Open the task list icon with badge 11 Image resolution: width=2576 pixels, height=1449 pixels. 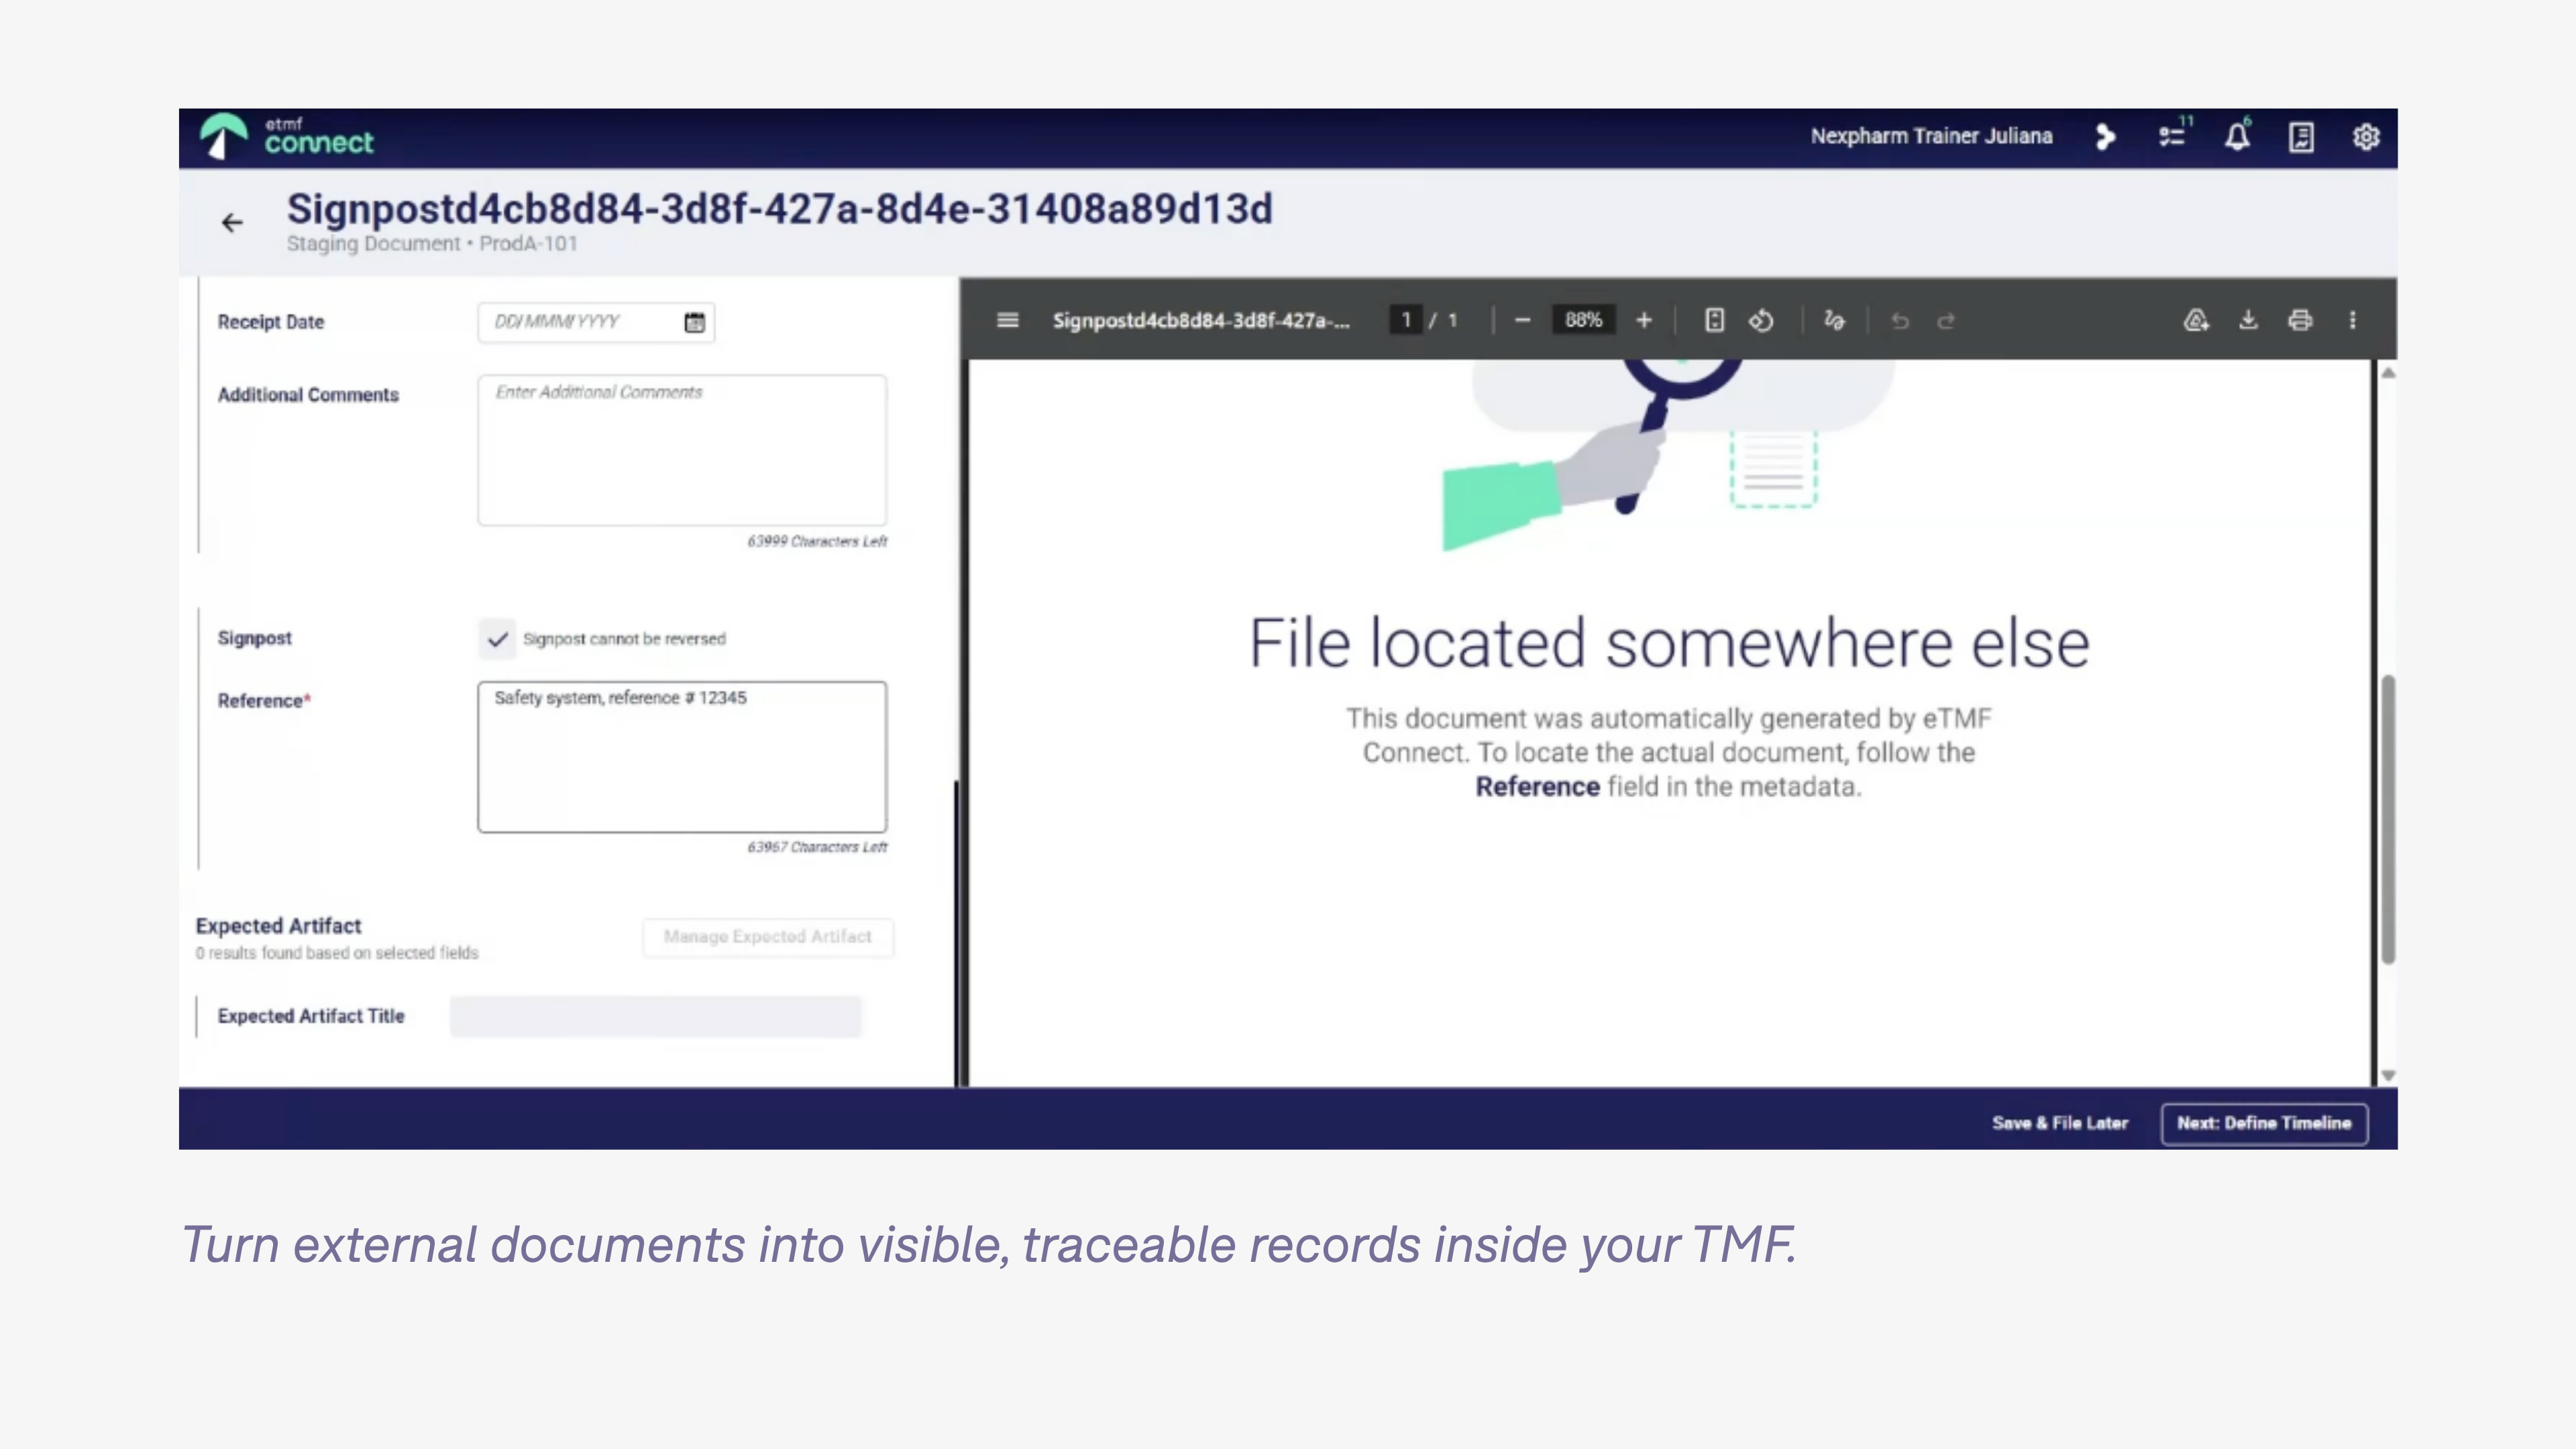(x=2172, y=135)
